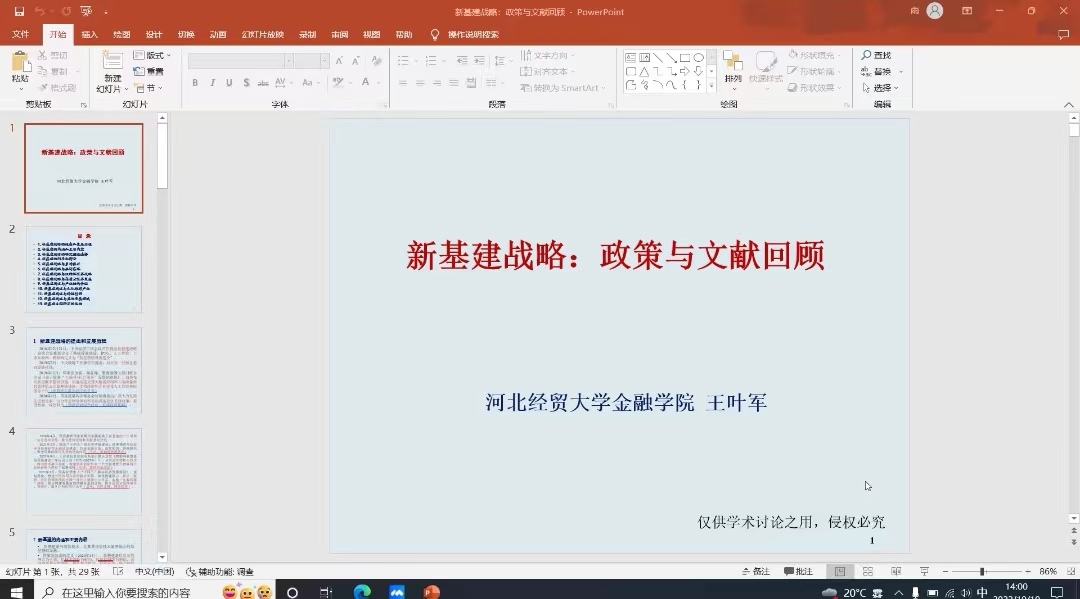This screenshot has height=599, width=1080.
Task: Click 查找 (Find) button
Action: tap(876, 55)
